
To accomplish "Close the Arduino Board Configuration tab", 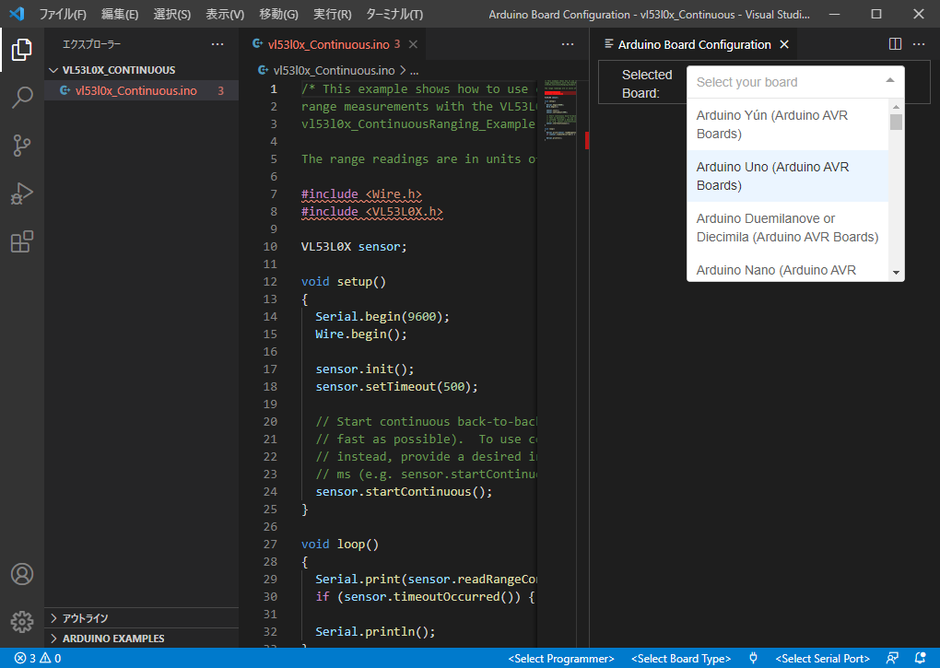I will pyautogui.click(x=784, y=44).
